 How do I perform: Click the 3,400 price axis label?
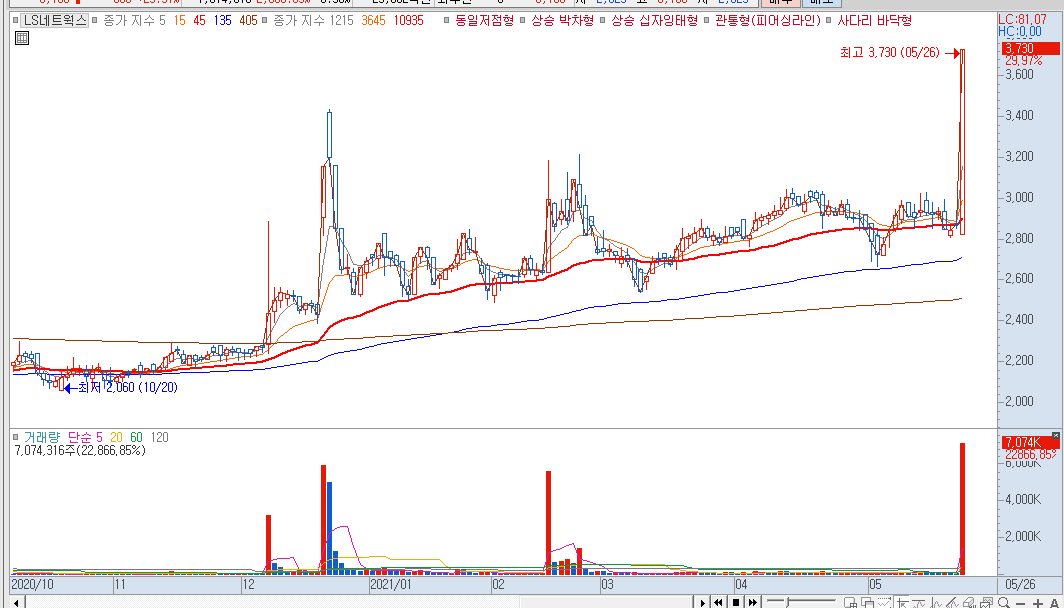[1019, 115]
